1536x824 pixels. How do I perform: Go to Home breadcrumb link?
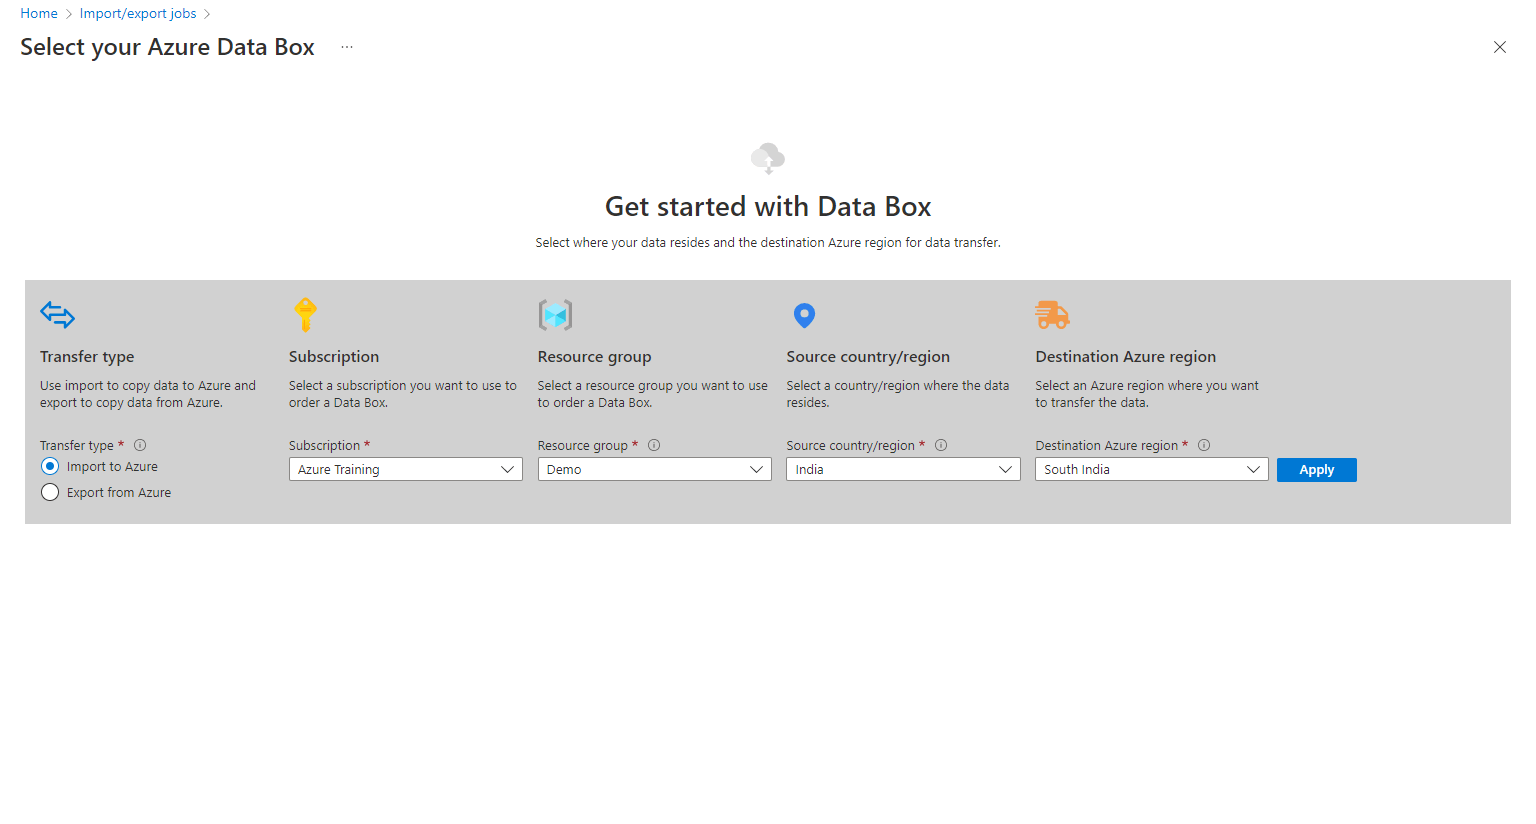click(x=39, y=13)
